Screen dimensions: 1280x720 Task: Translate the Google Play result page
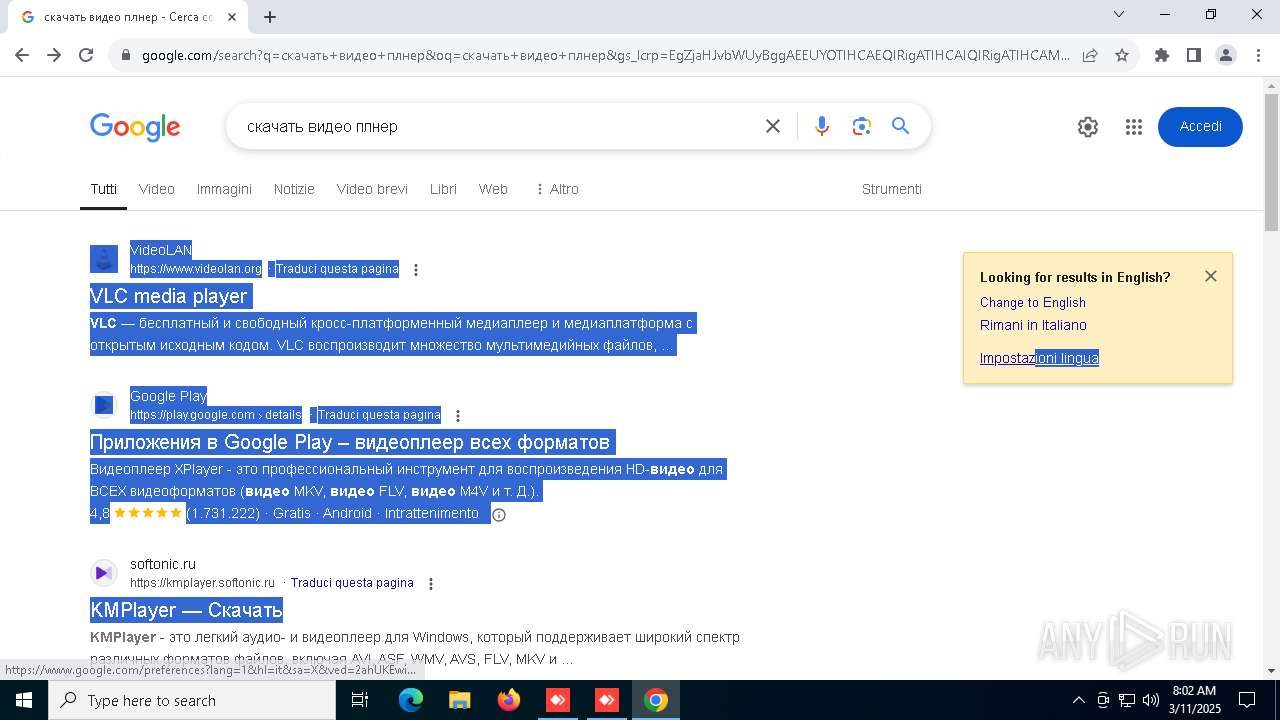pyautogui.click(x=379, y=415)
